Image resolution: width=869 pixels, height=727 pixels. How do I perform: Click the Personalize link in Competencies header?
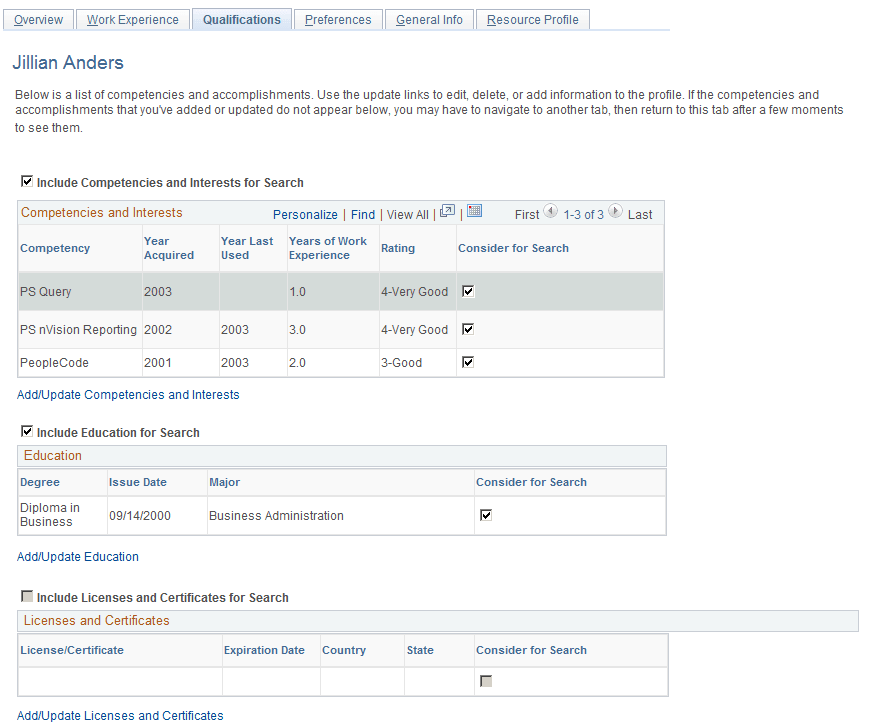(305, 214)
